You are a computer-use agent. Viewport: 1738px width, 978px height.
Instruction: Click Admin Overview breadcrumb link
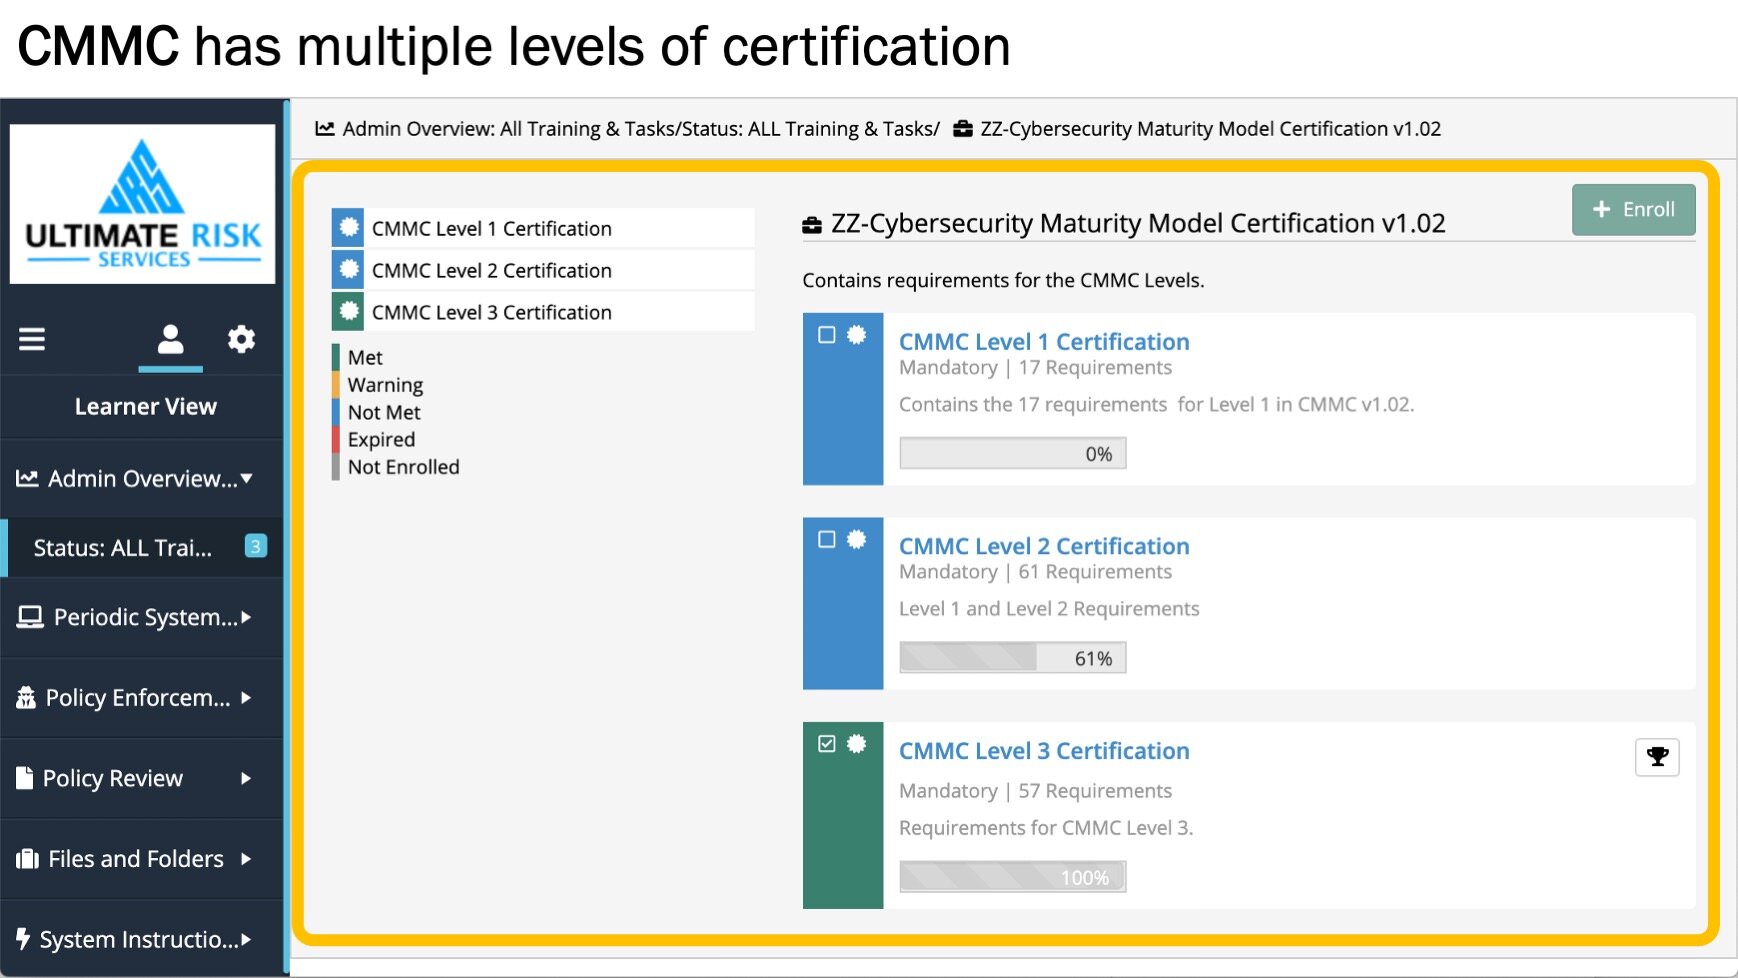click(510, 129)
